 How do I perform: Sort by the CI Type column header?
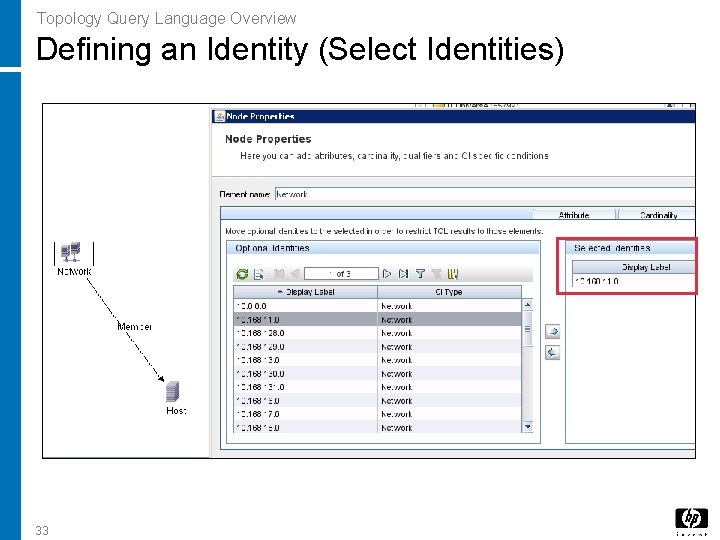tap(449, 292)
